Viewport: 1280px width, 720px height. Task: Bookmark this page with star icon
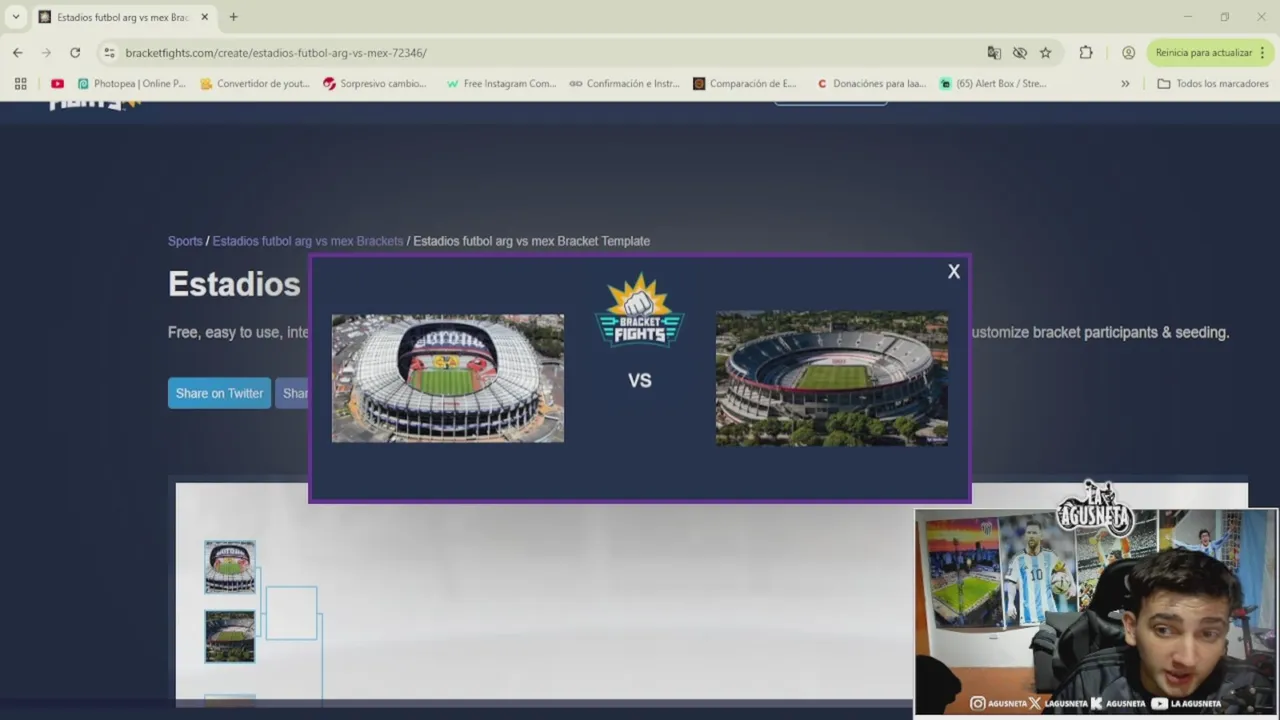click(x=1046, y=53)
